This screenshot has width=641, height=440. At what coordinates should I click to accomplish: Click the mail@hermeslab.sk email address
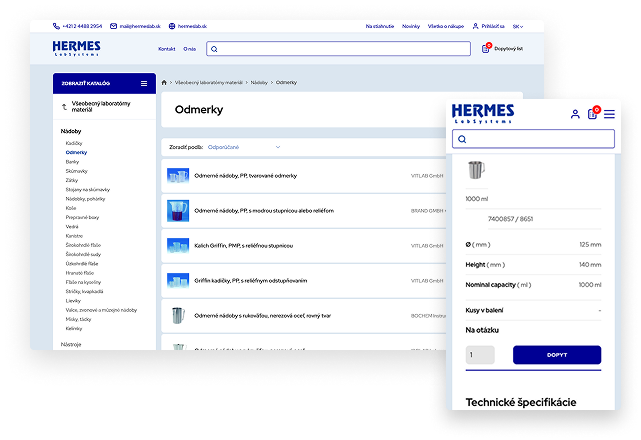[140, 26]
